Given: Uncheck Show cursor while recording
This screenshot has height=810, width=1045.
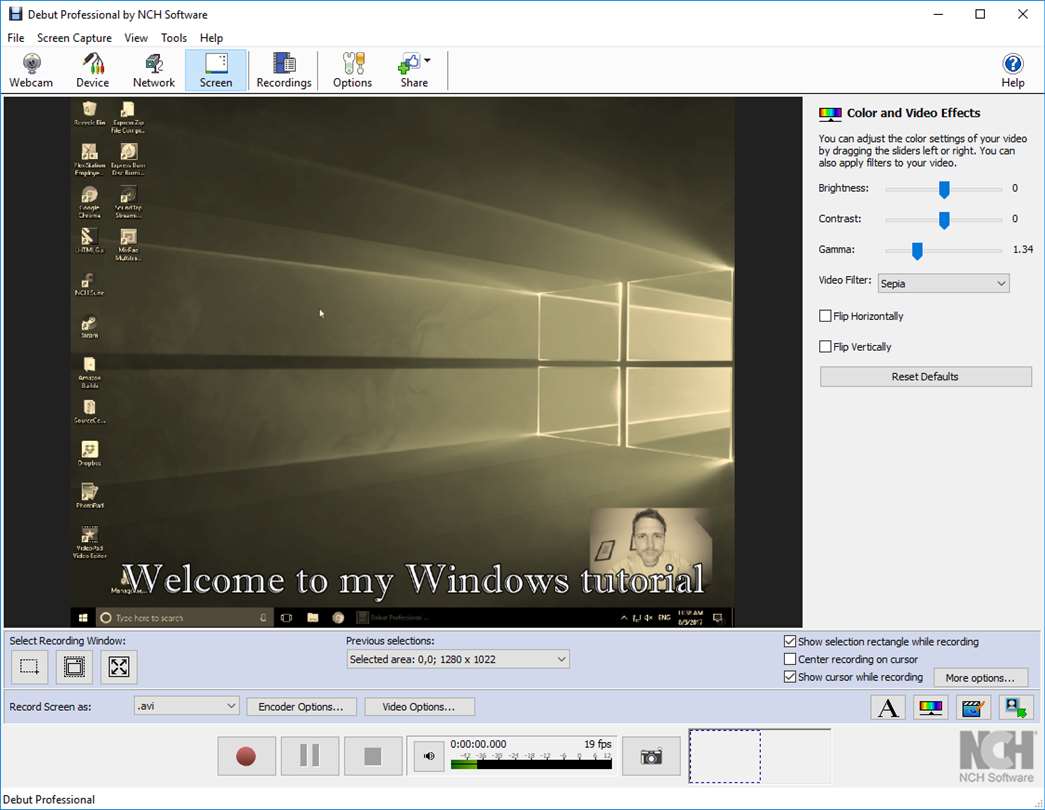Looking at the screenshot, I should [x=790, y=677].
